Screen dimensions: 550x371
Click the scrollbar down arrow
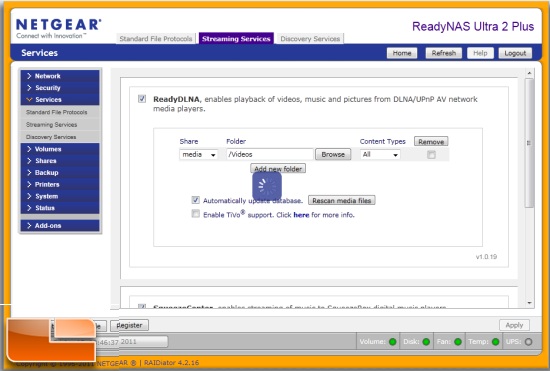pos(529,303)
